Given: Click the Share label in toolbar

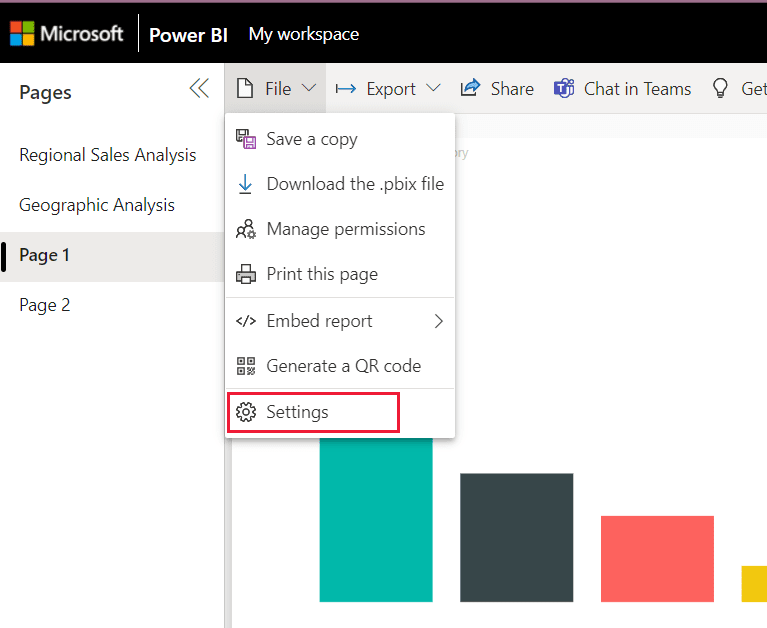Looking at the screenshot, I should [x=512, y=89].
